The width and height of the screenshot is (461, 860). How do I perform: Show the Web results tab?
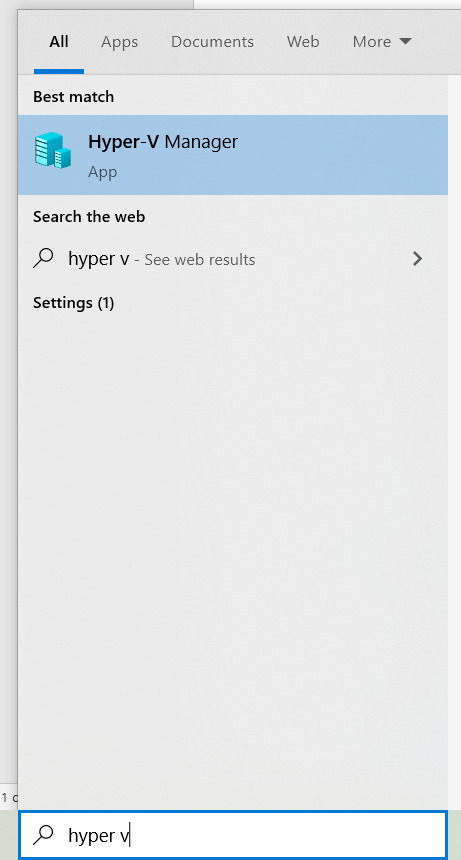click(x=303, y=42)
